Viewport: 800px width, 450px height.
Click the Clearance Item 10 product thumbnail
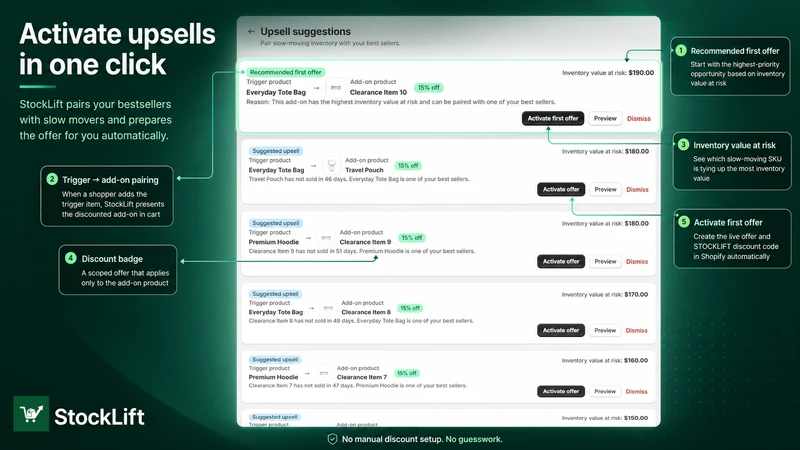(335, 88)
